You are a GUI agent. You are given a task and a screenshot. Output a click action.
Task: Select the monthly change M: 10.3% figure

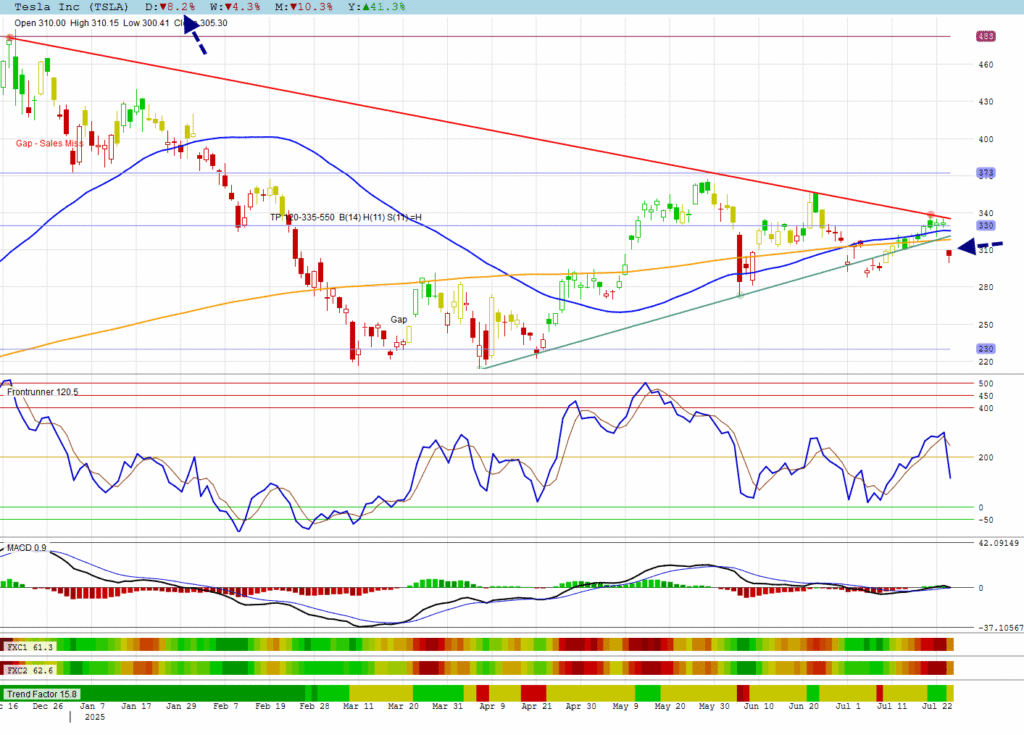click(304, 7)
